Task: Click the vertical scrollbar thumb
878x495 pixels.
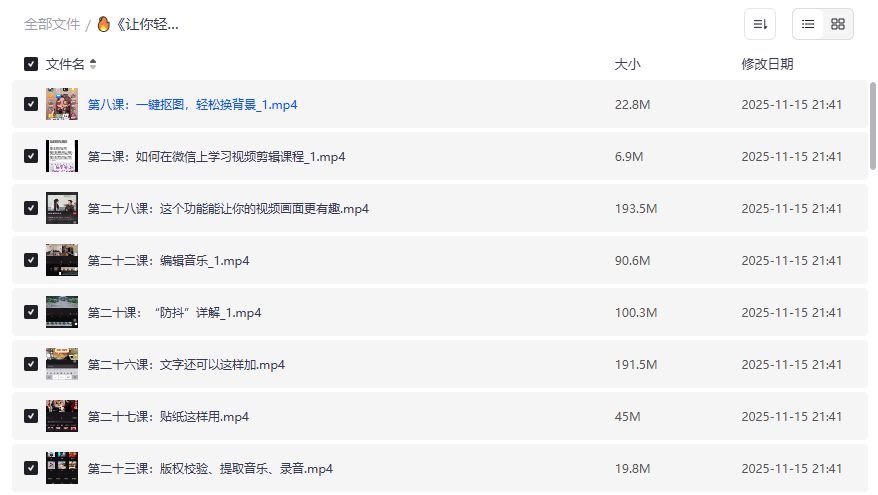Action: (x=872, y=125)
